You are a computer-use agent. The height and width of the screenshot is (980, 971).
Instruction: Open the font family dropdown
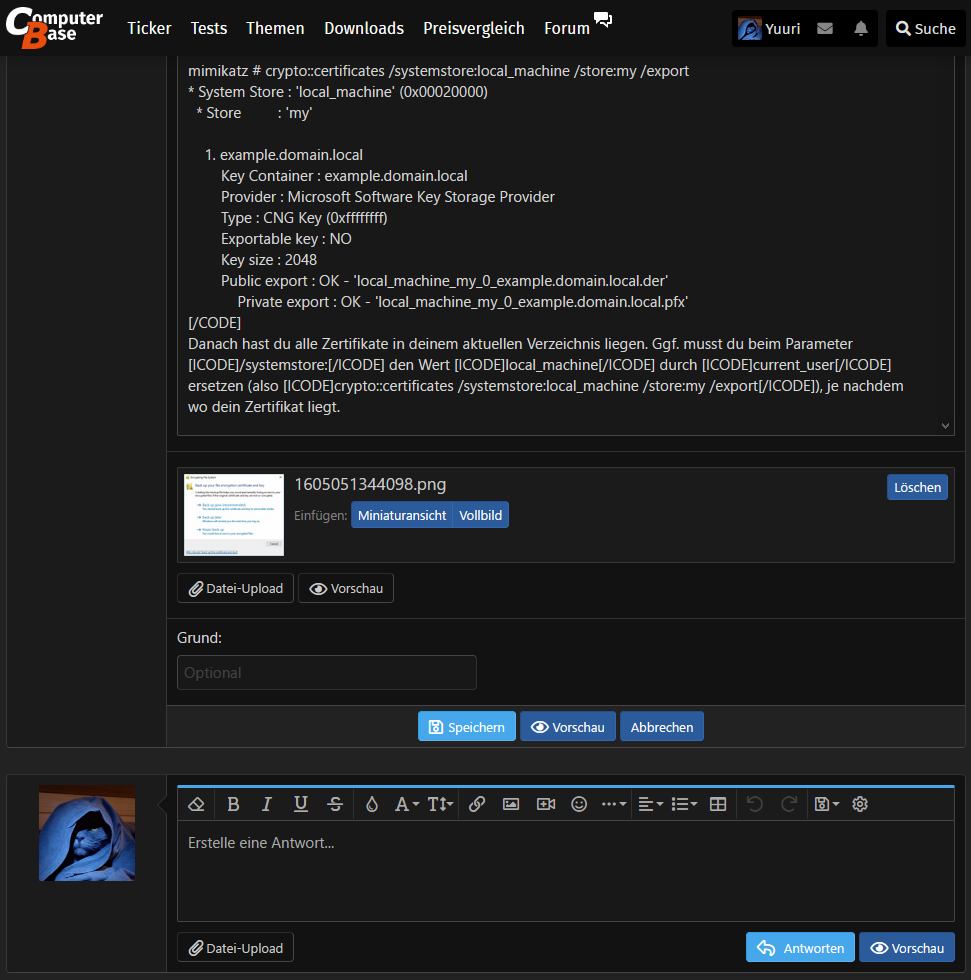click(407, 804)
